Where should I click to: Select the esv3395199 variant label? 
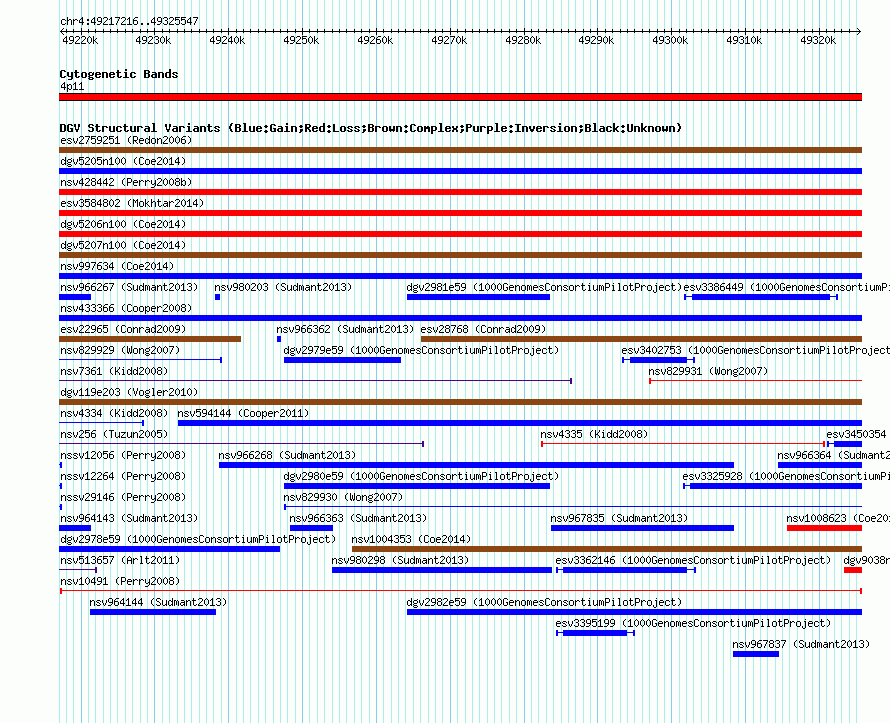click(x=693, y=623)
